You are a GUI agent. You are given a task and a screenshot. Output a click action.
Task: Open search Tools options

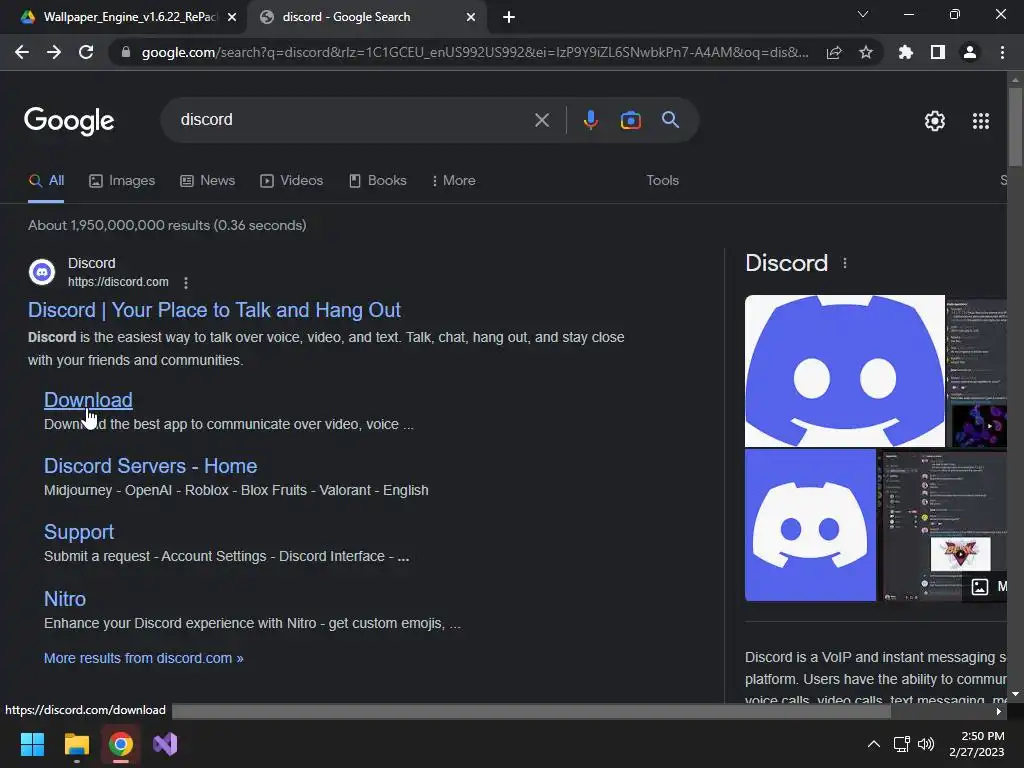coord(662,180)
